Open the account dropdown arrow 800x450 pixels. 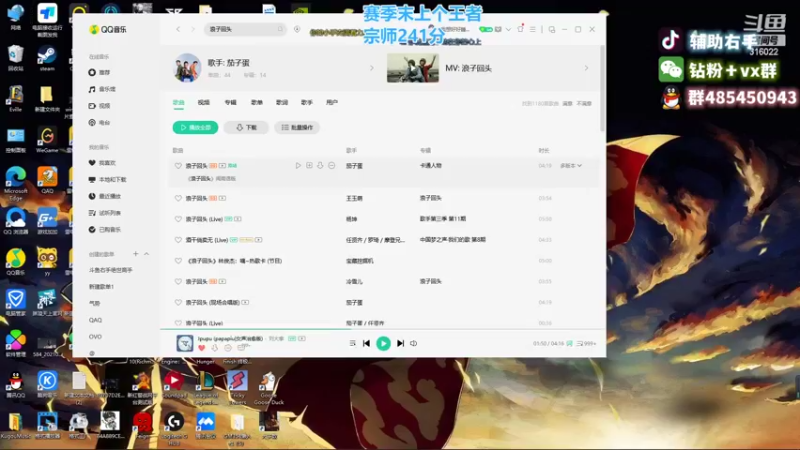[x=508, y=29]
